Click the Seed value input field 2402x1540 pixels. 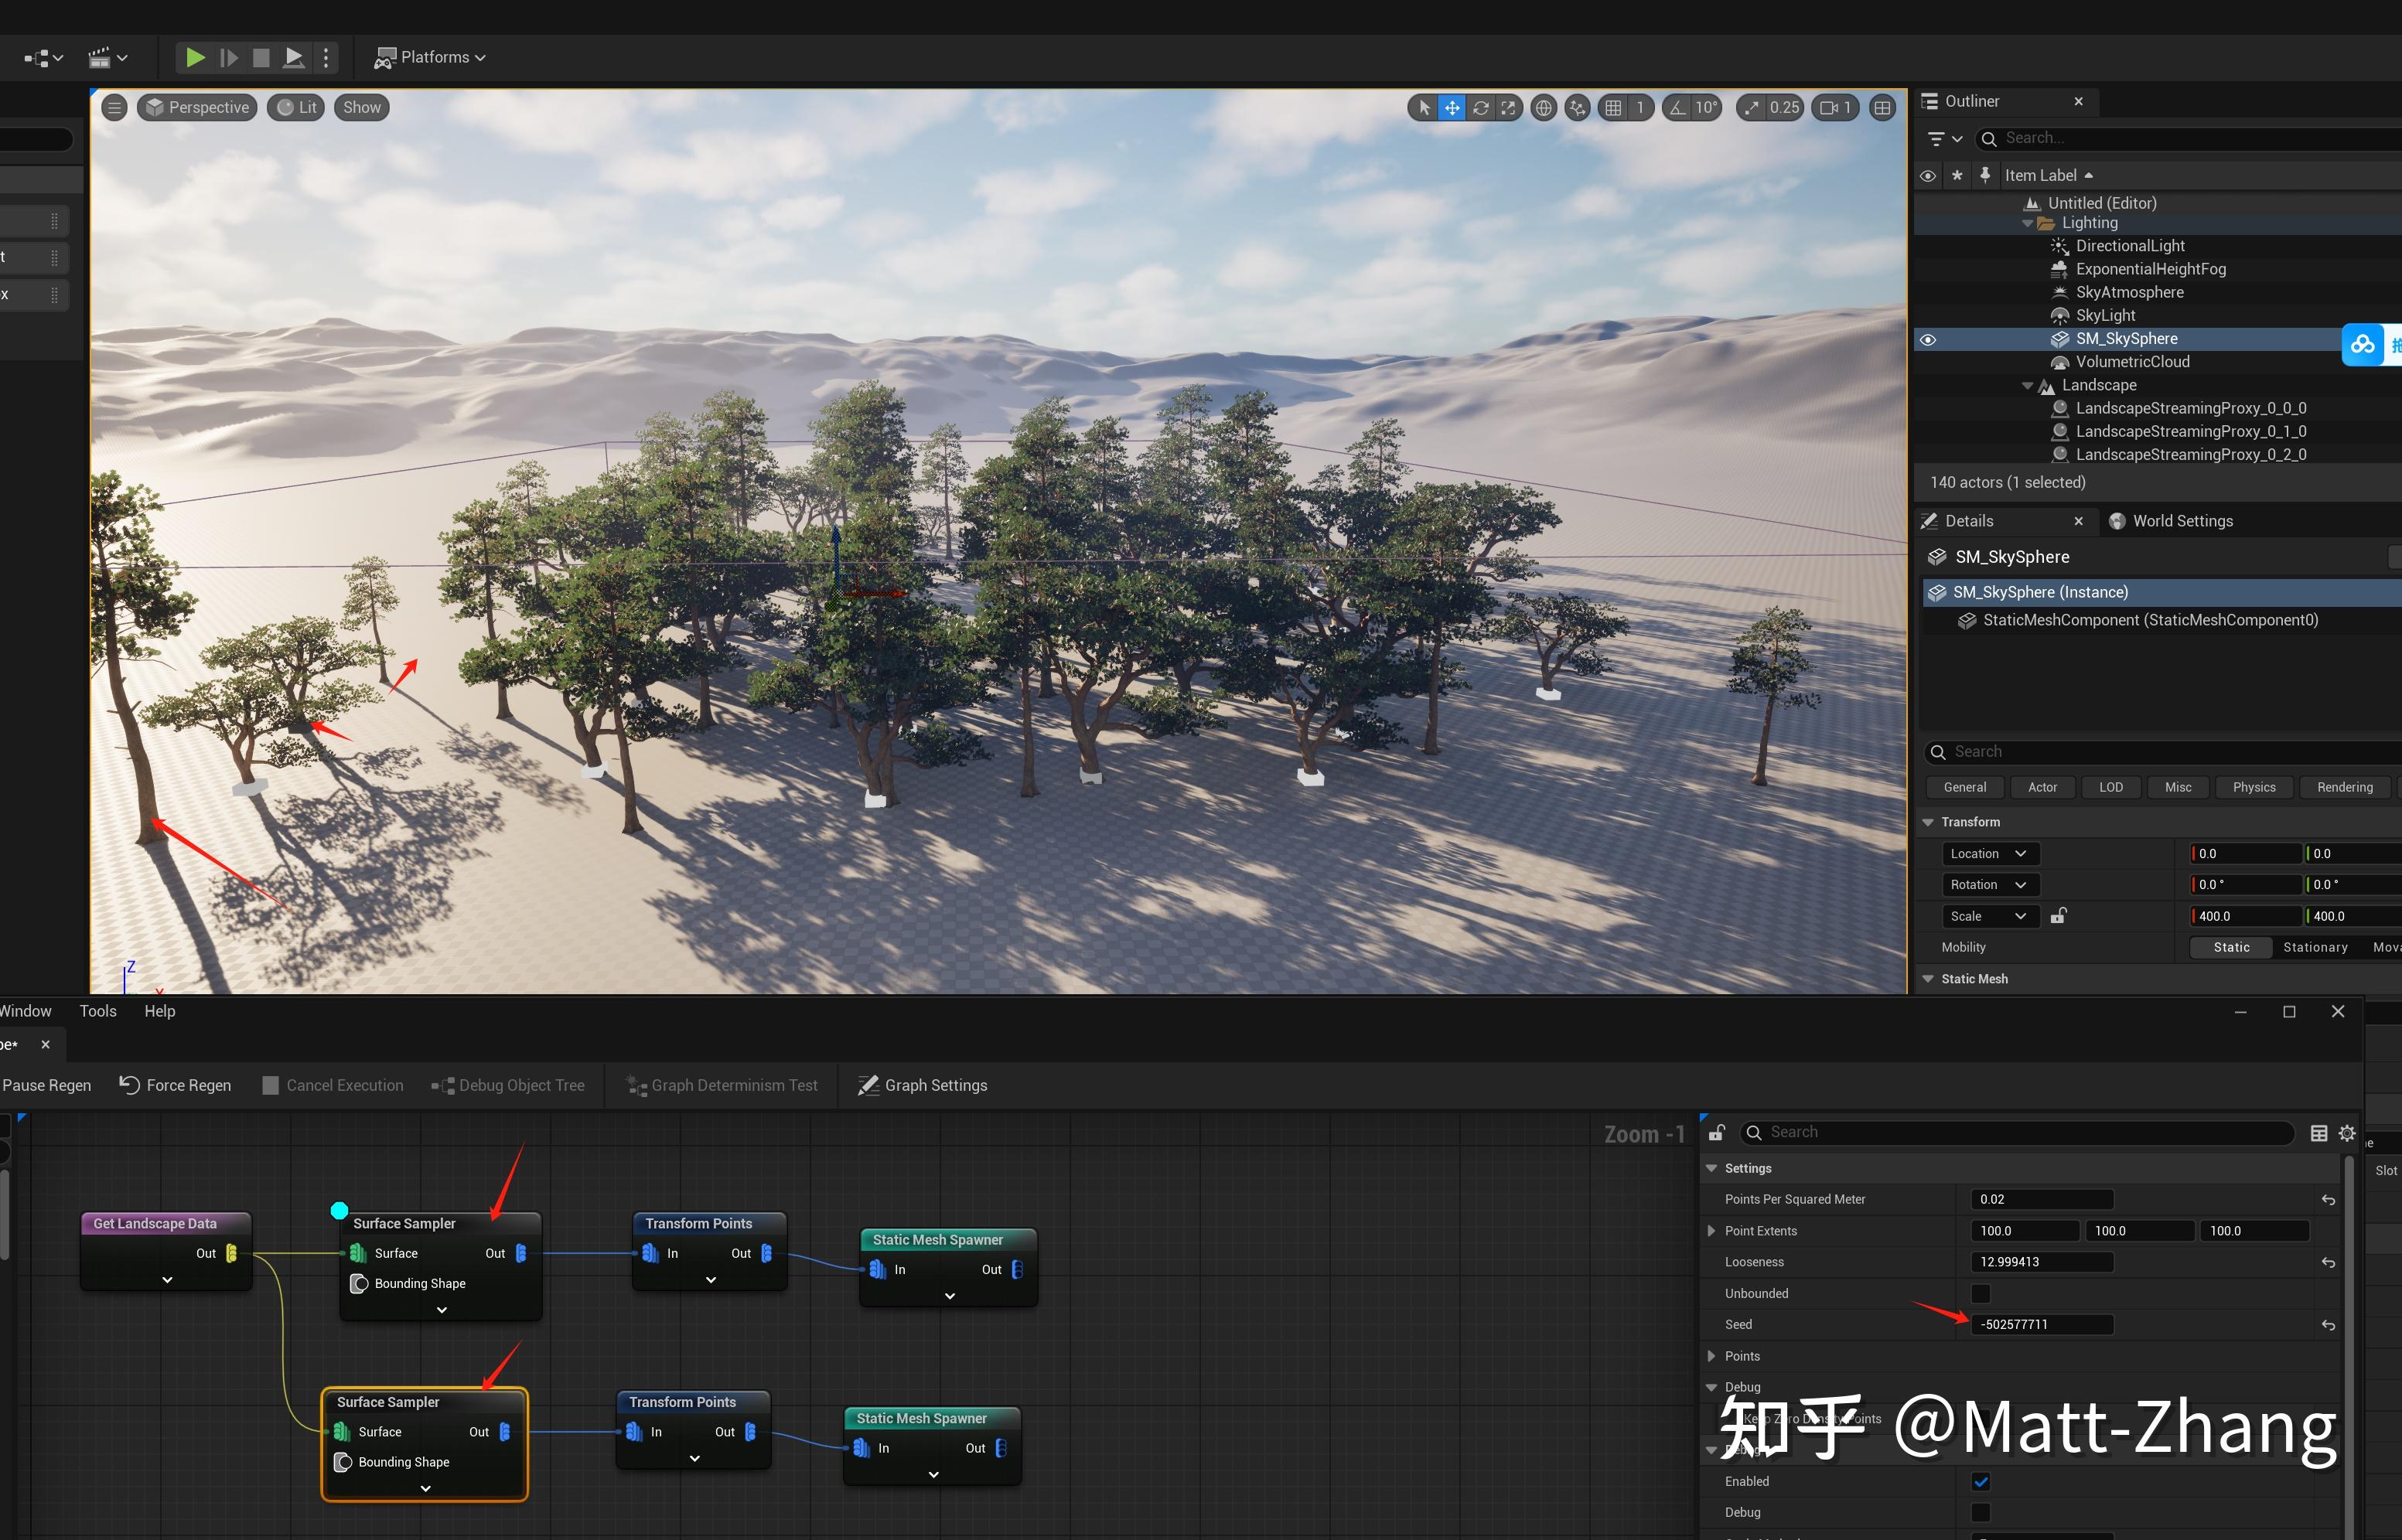tap(2040, 1324)
